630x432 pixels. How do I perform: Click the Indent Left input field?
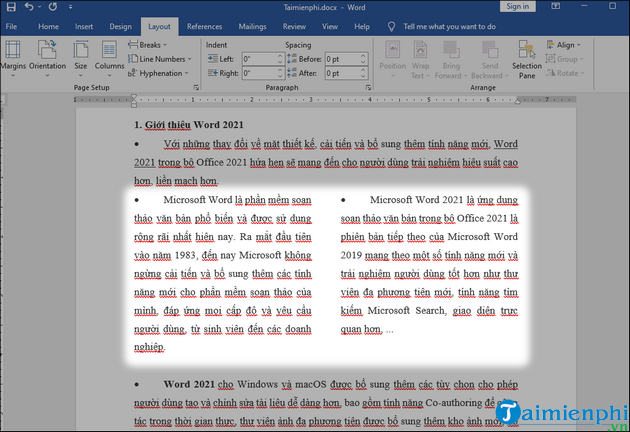click(x=259, y=59)
